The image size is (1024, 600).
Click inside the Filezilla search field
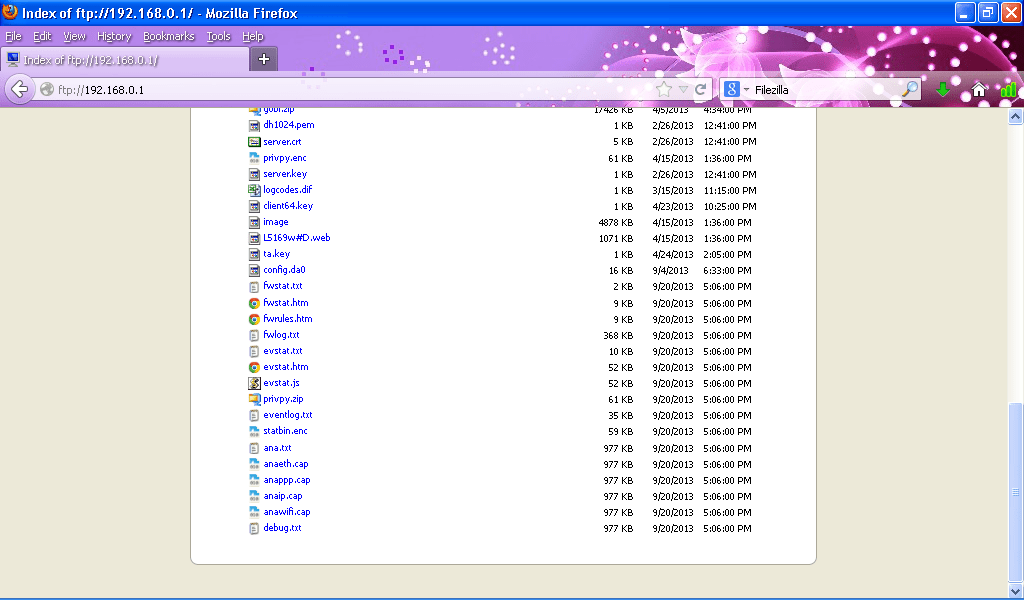(x=820, y=89)
